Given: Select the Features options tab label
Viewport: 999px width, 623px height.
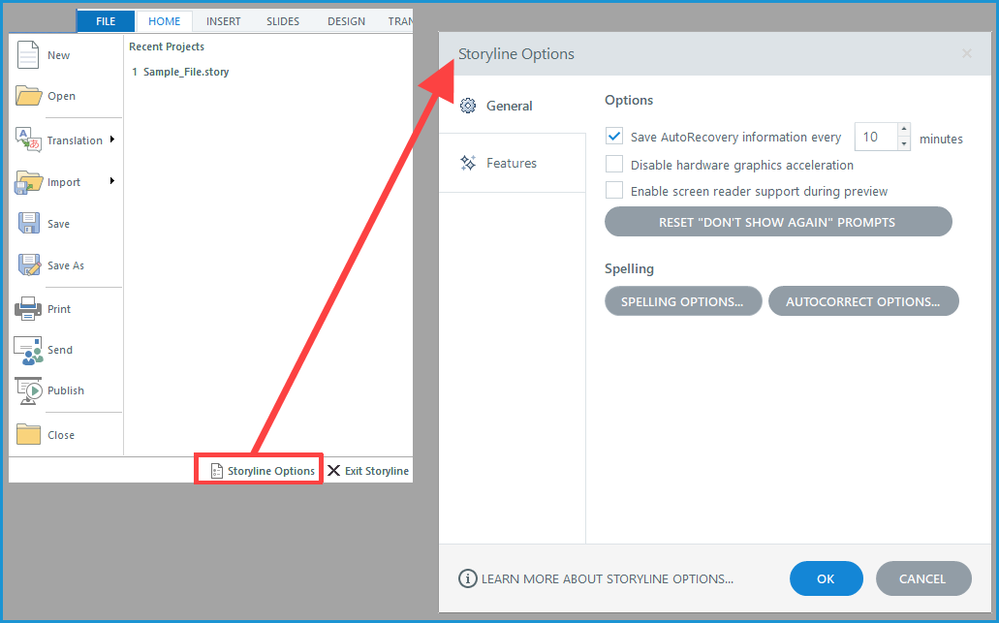Looking at the screenshot, I should click(512, 163).
